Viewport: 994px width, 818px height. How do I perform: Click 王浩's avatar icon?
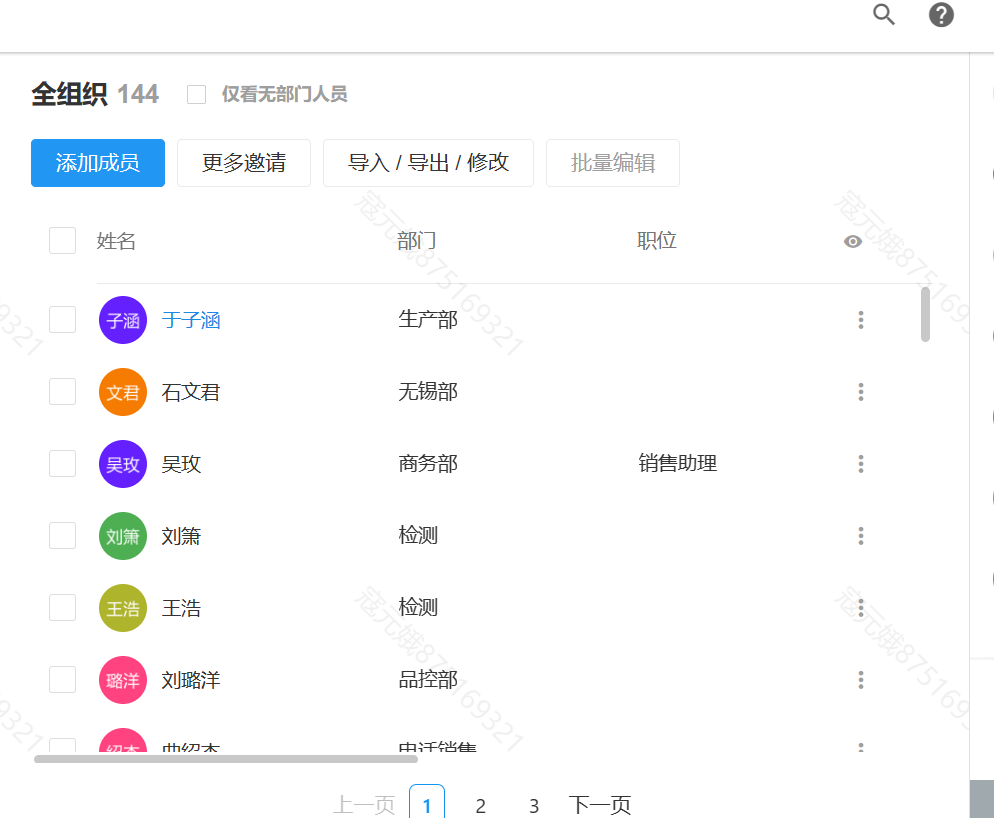tap(123, 608)
